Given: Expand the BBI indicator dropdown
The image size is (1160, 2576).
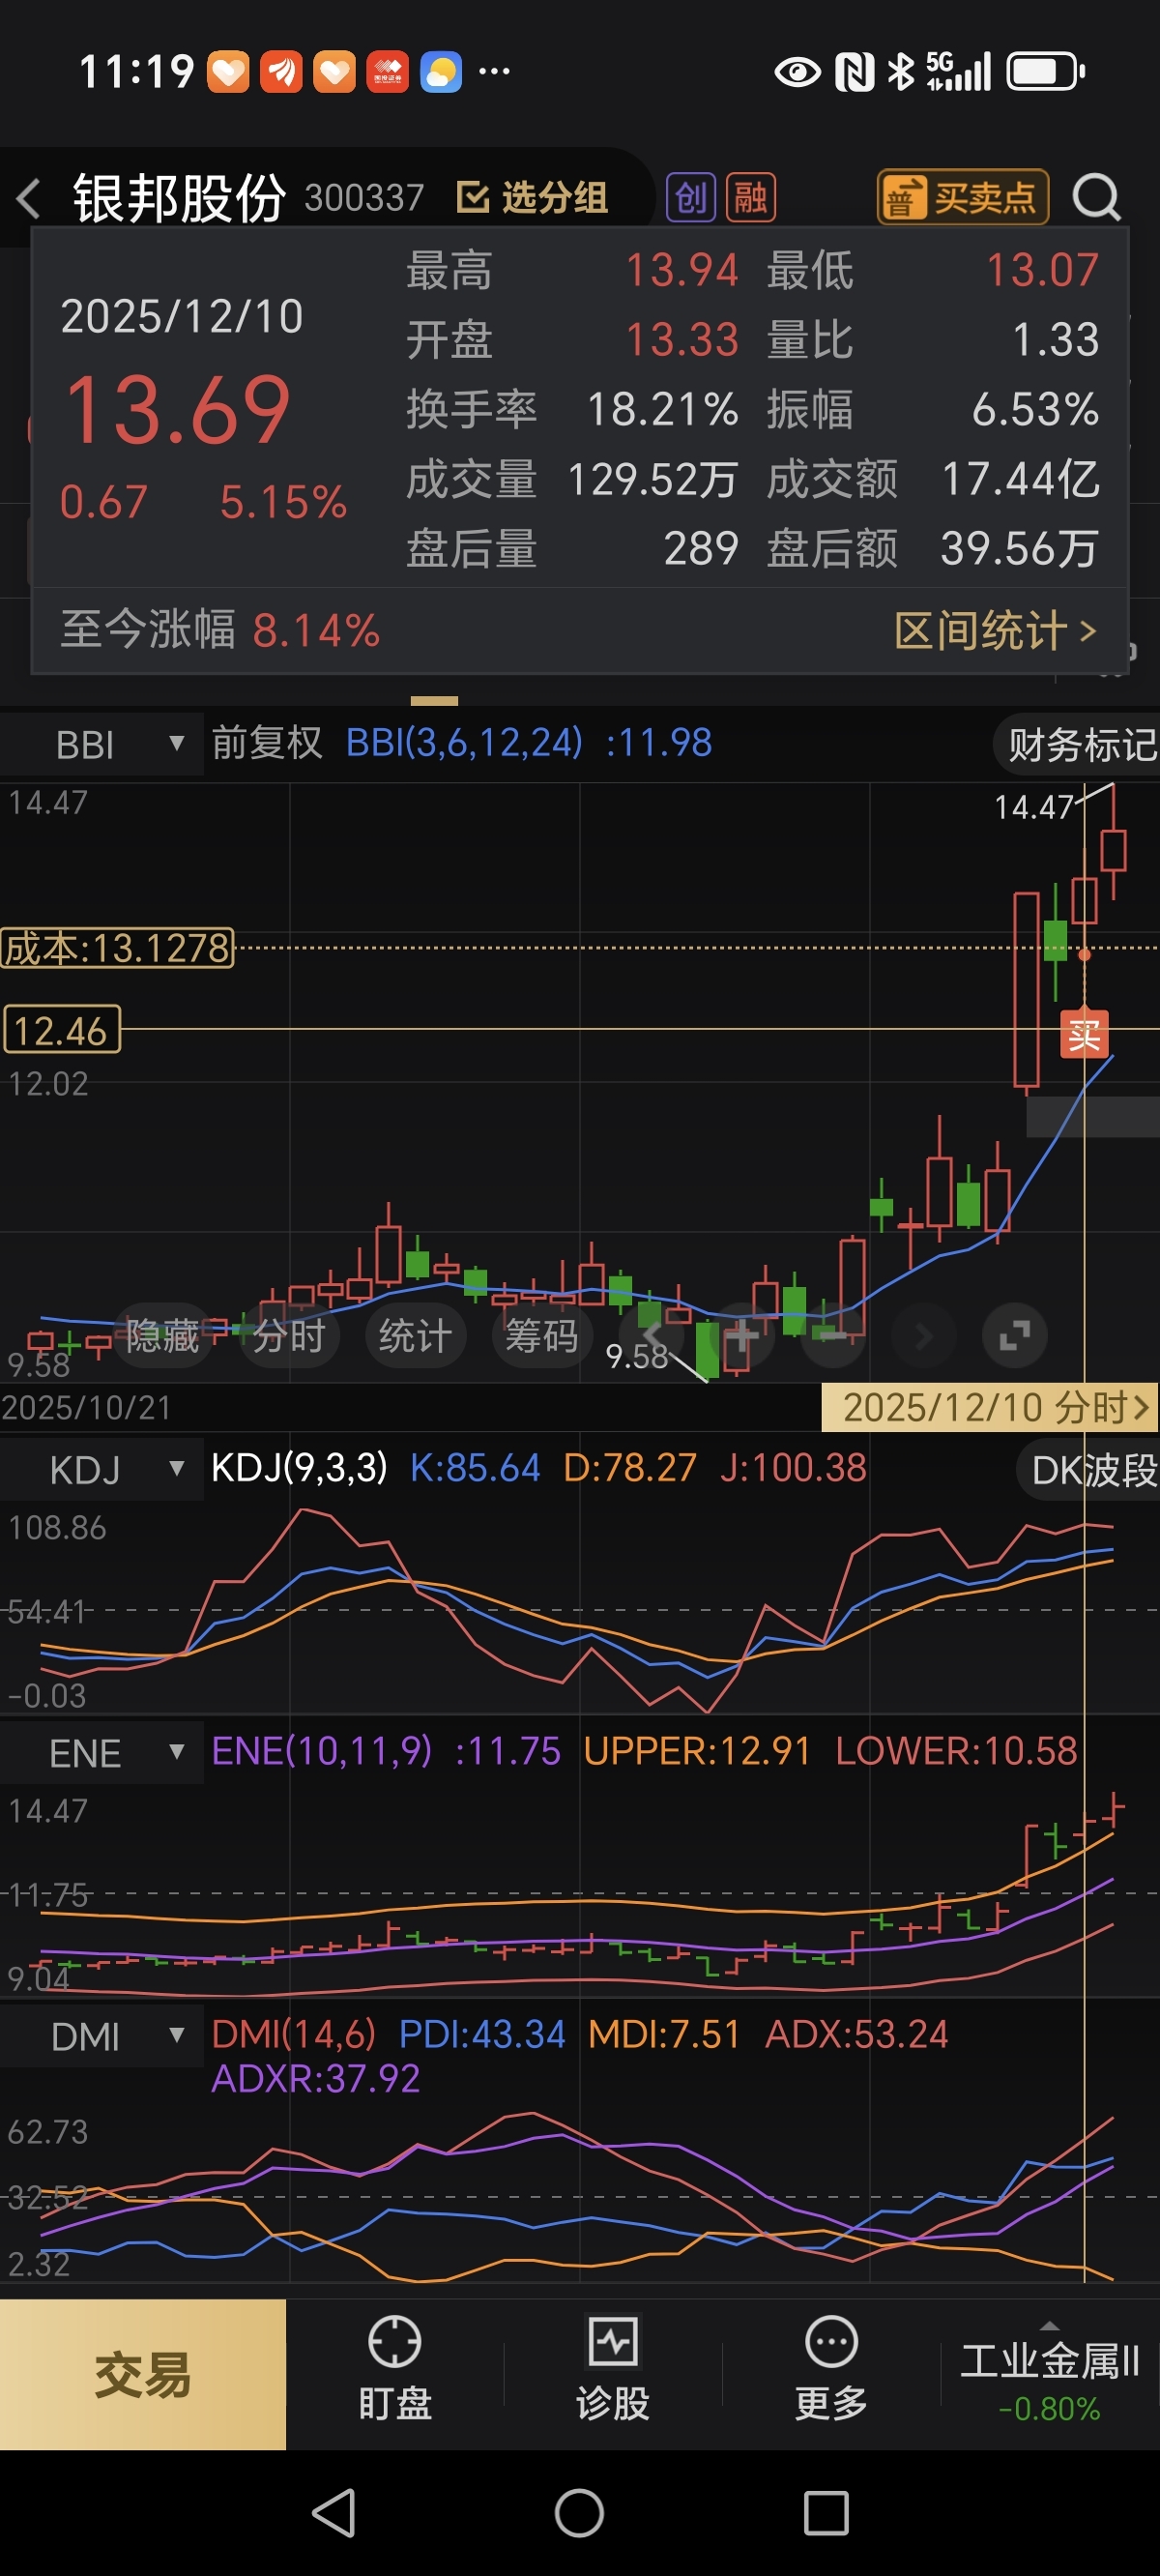Looking at the screenshot, I should pyautogui.click(x=101, y=745).
